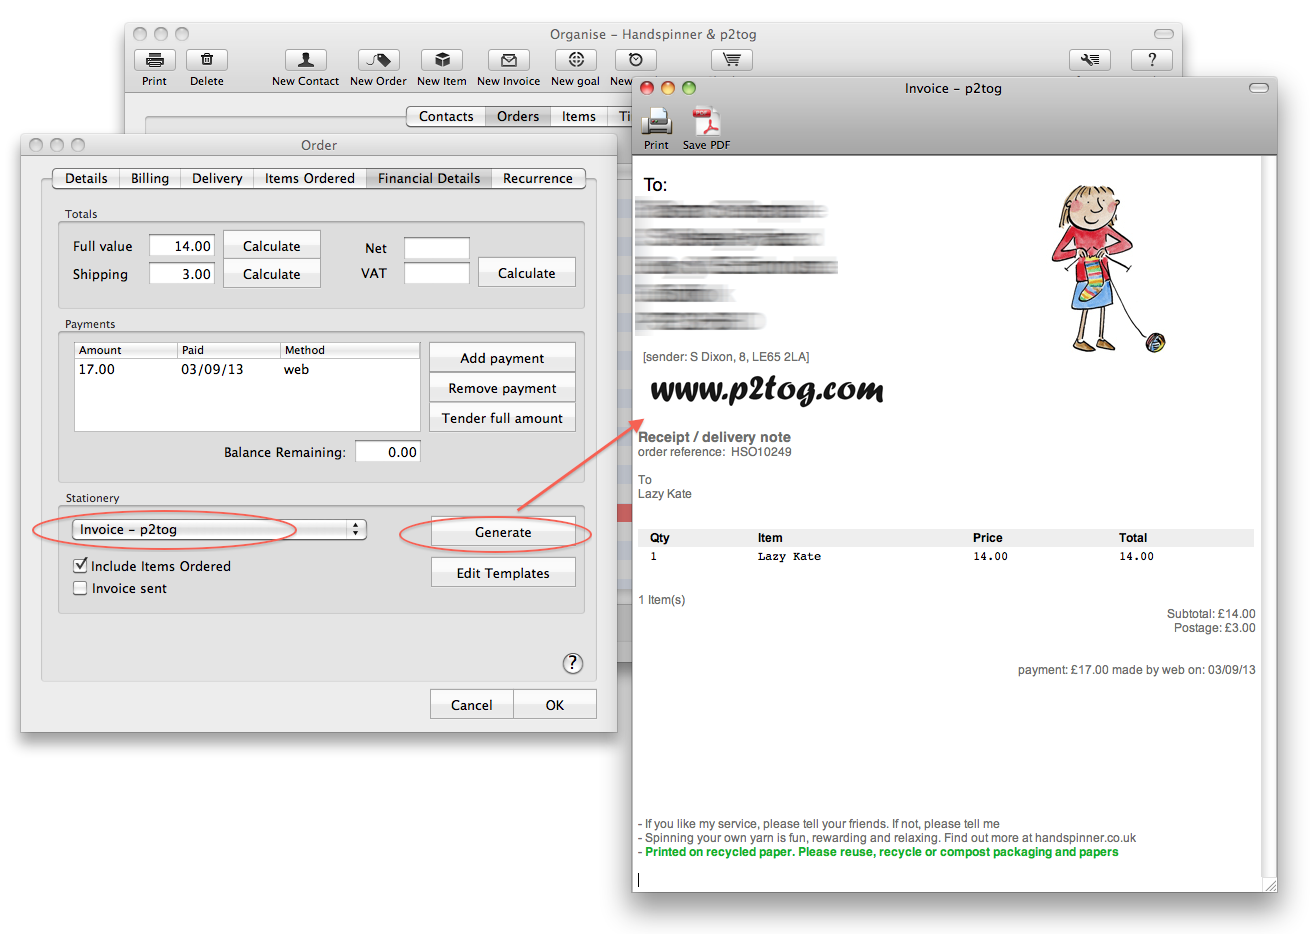Viewport: 1313px width, 934px height.
Task: Click Calculate next to Full value
Action: coord(272,245)
